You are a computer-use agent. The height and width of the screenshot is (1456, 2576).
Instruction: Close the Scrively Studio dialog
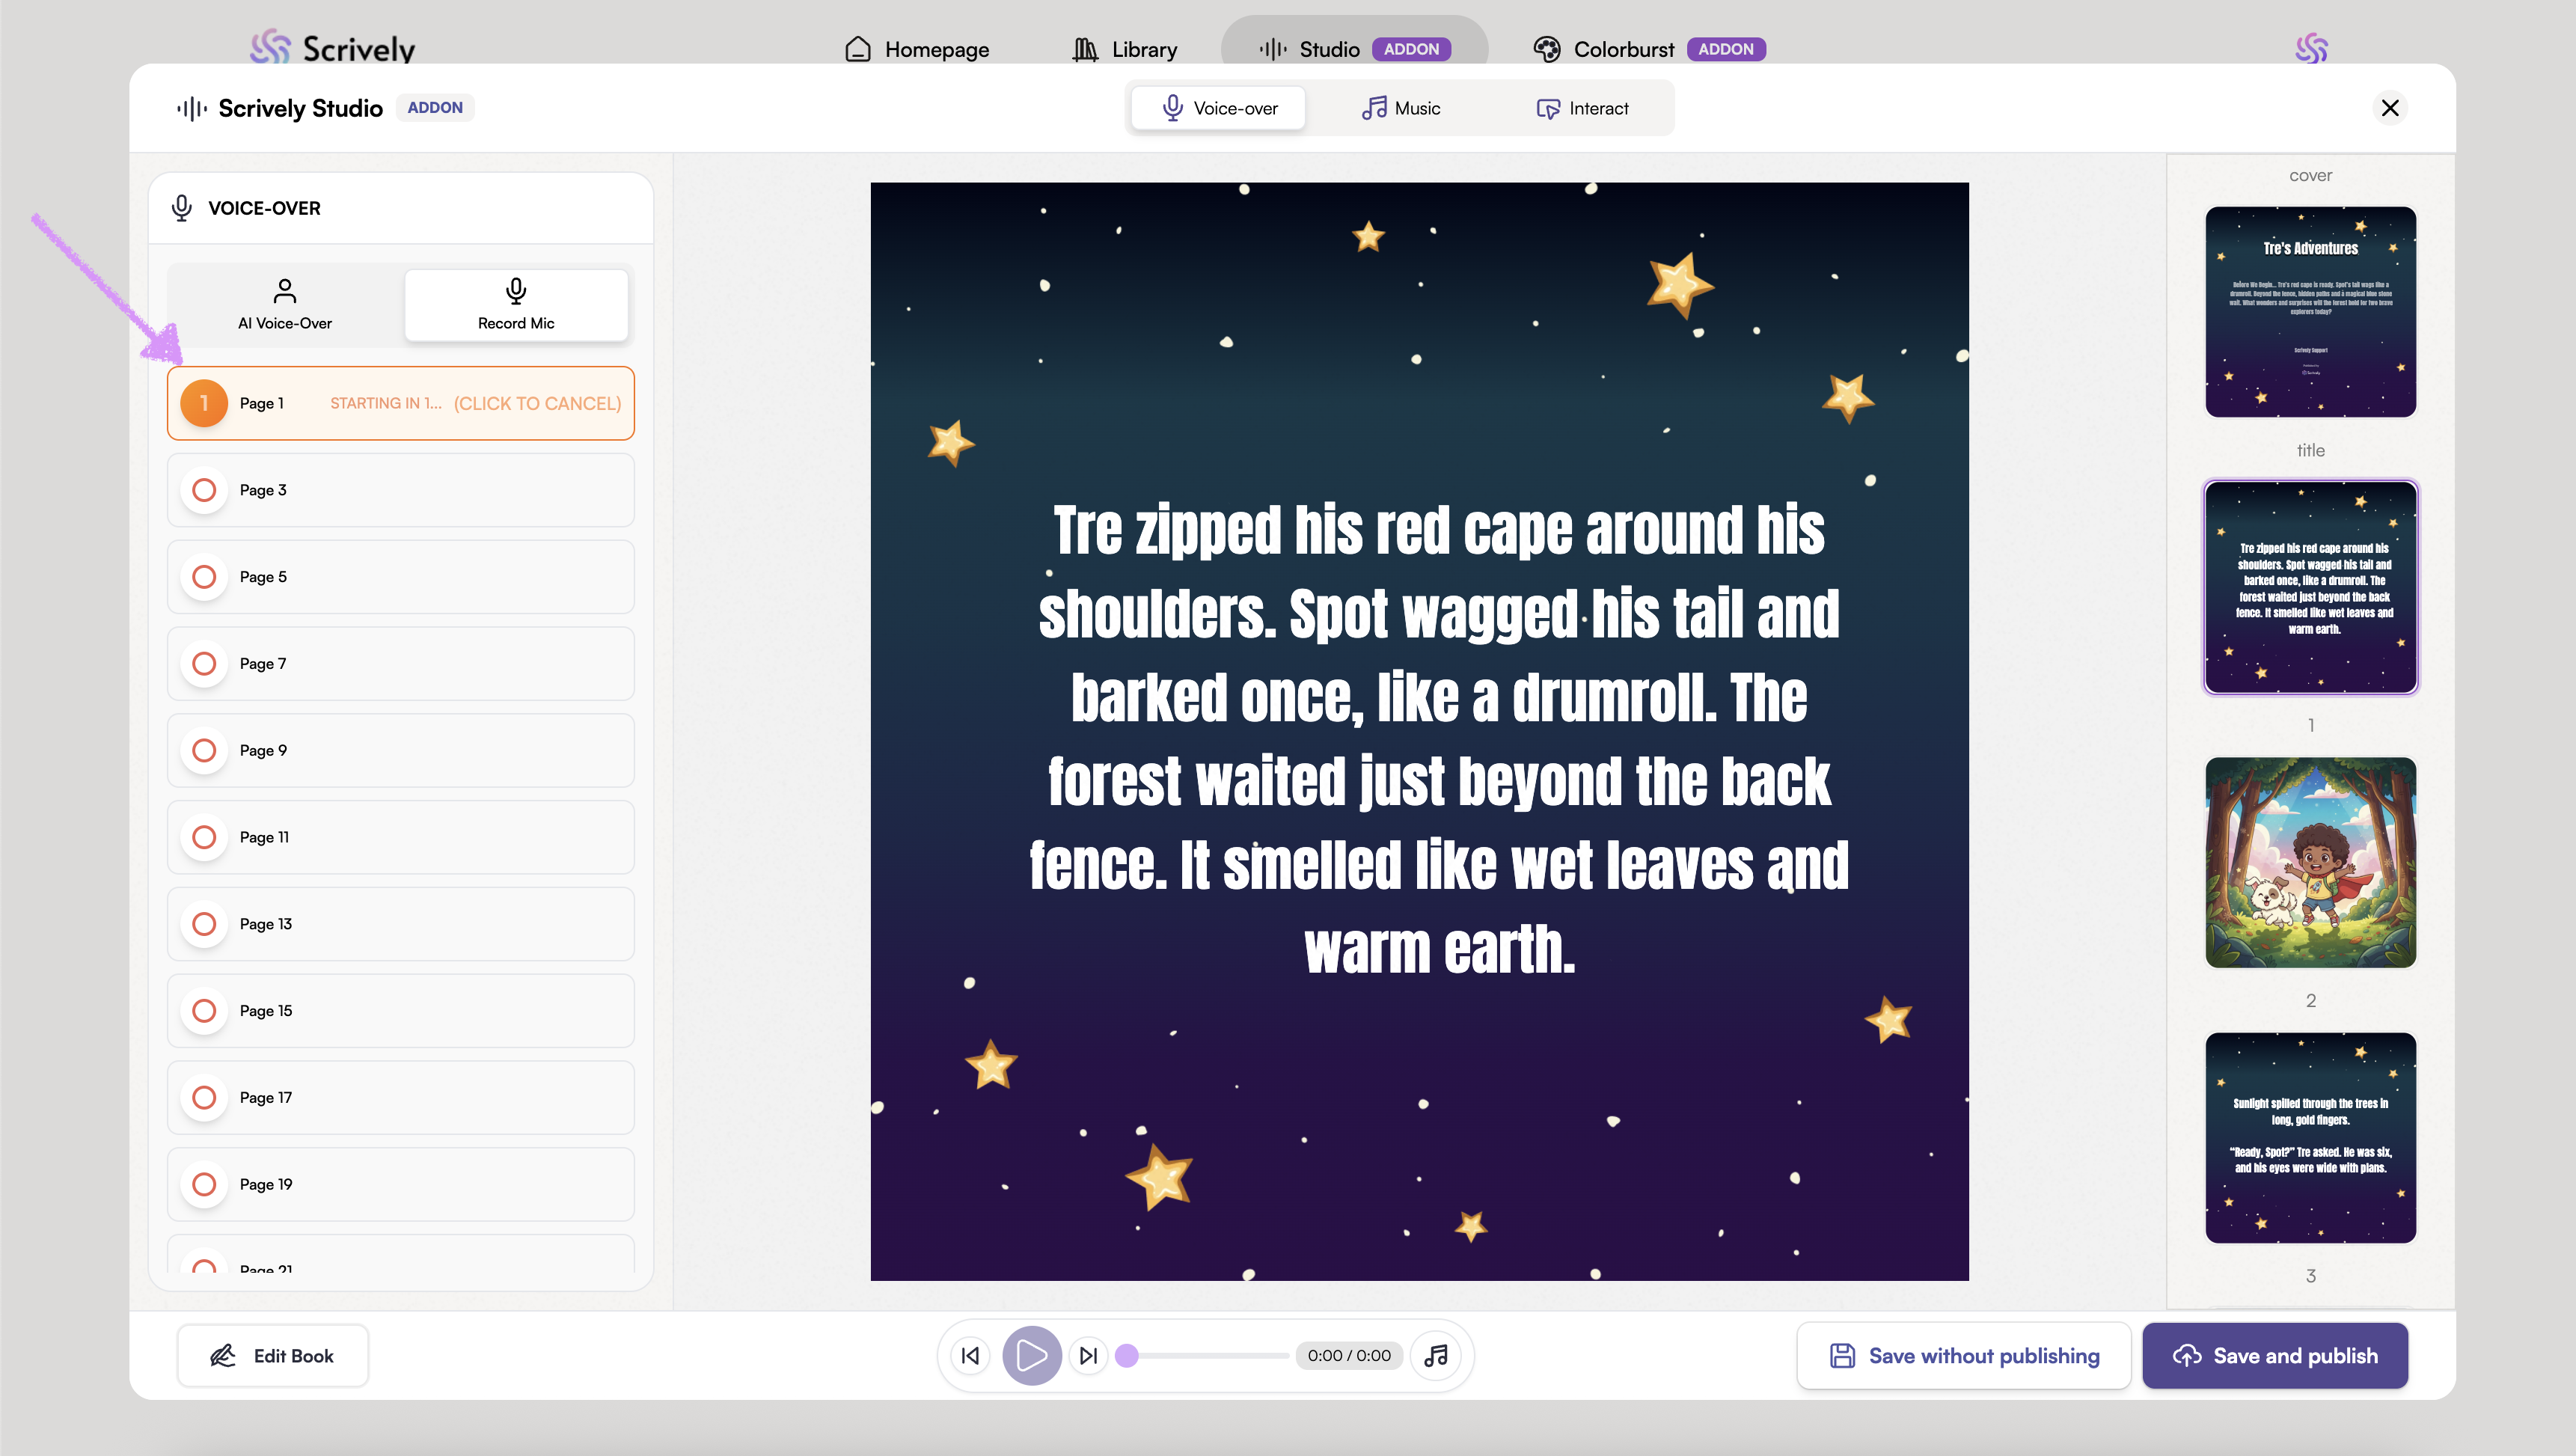point(2390,107)
